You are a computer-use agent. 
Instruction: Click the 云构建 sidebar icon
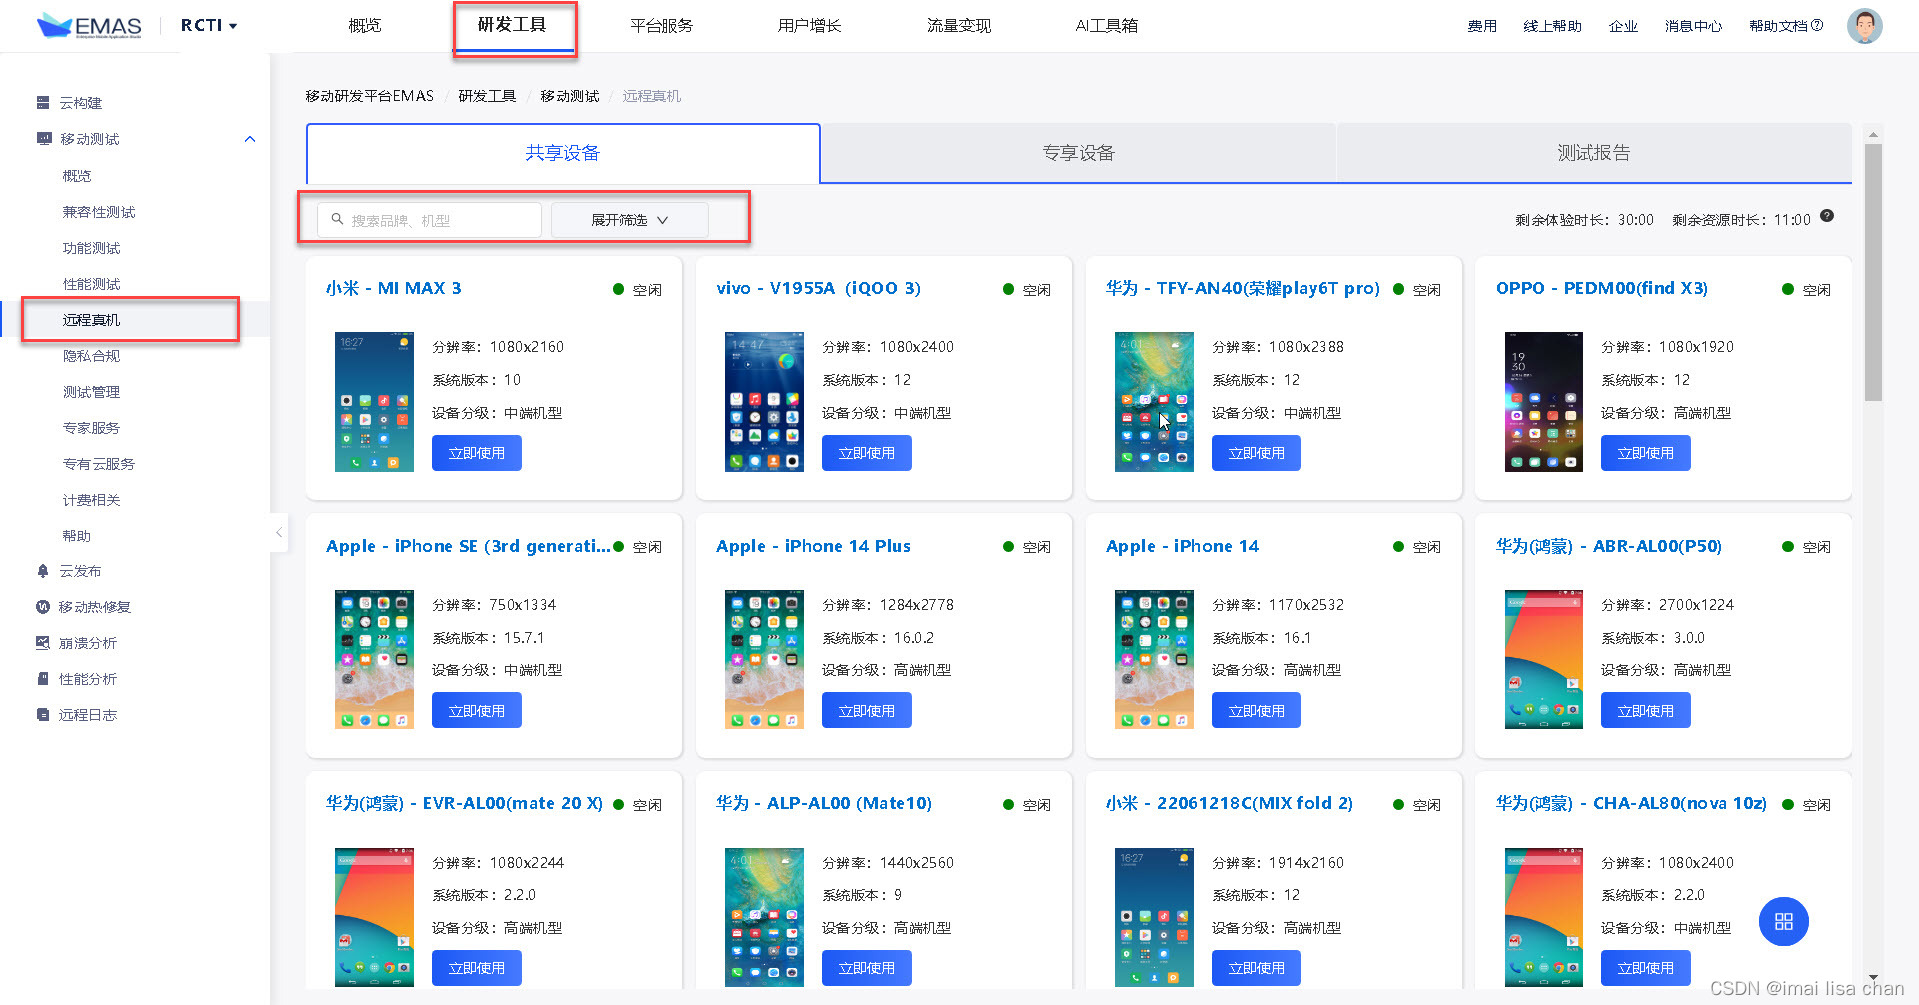43,103
